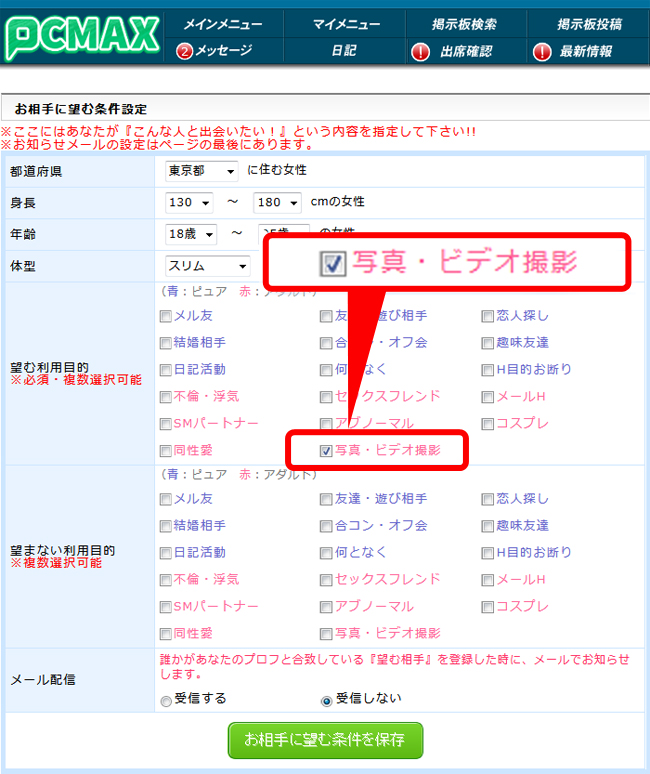Open the minimum height dropdown showing 130
Viewport: 650px width, 774px height.
(190, 203)
